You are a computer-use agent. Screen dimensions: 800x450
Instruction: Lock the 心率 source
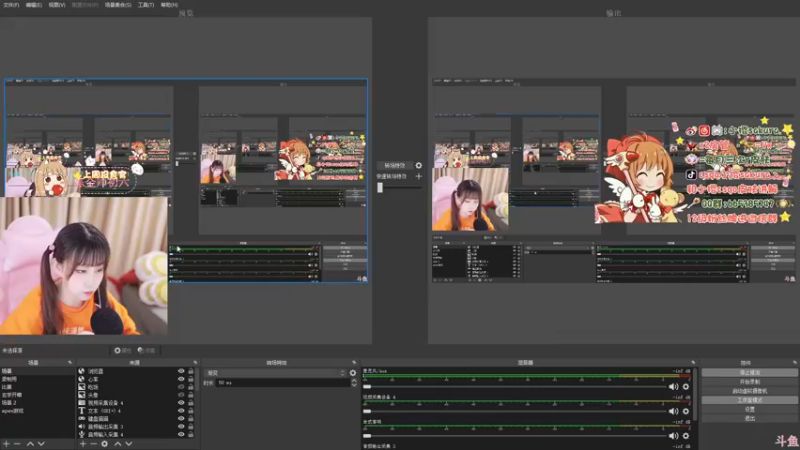[x=191, y=379]
